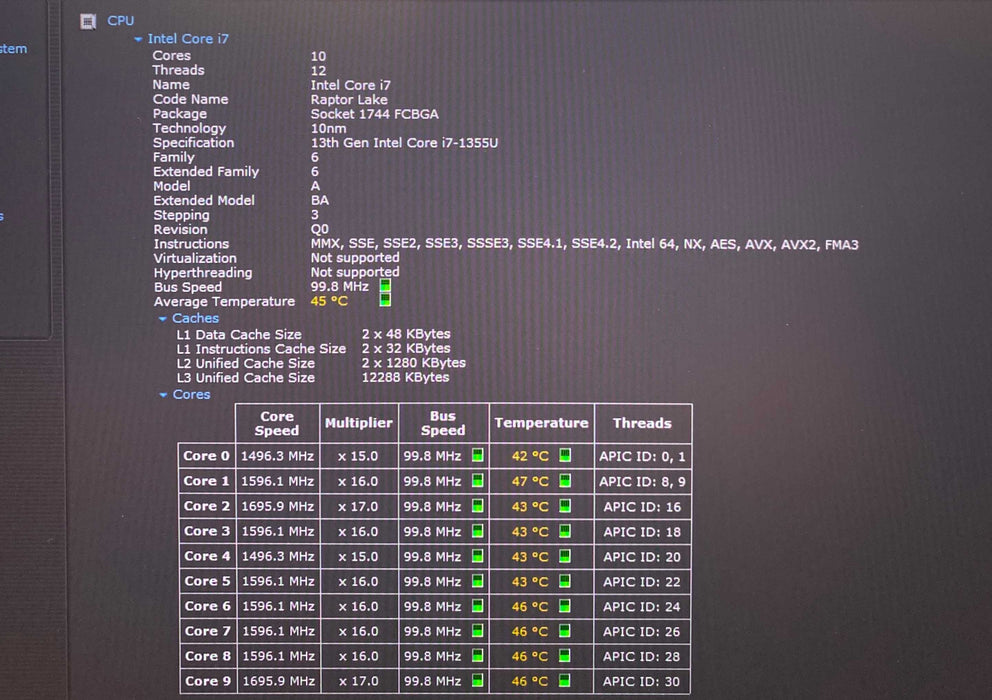
Task: Click the Extended Model BA value
Action: click(x=320, y=201)
